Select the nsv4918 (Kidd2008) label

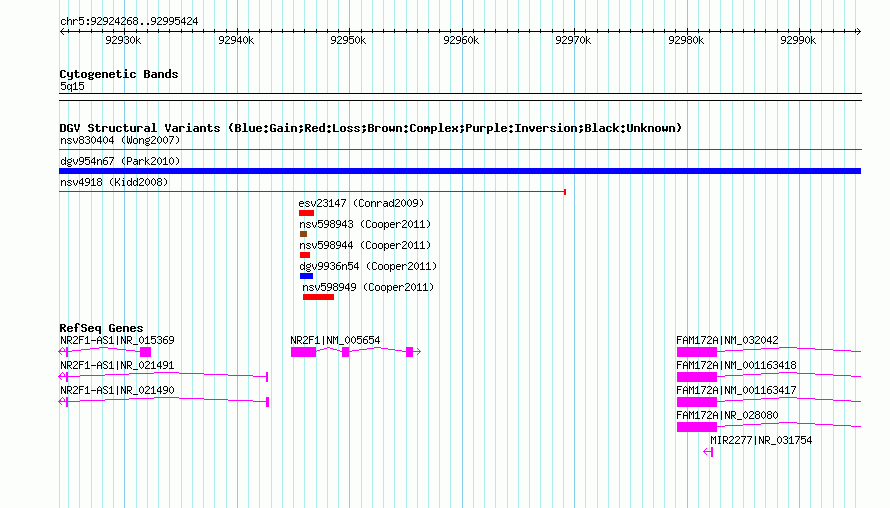click(x=114, y=182)
